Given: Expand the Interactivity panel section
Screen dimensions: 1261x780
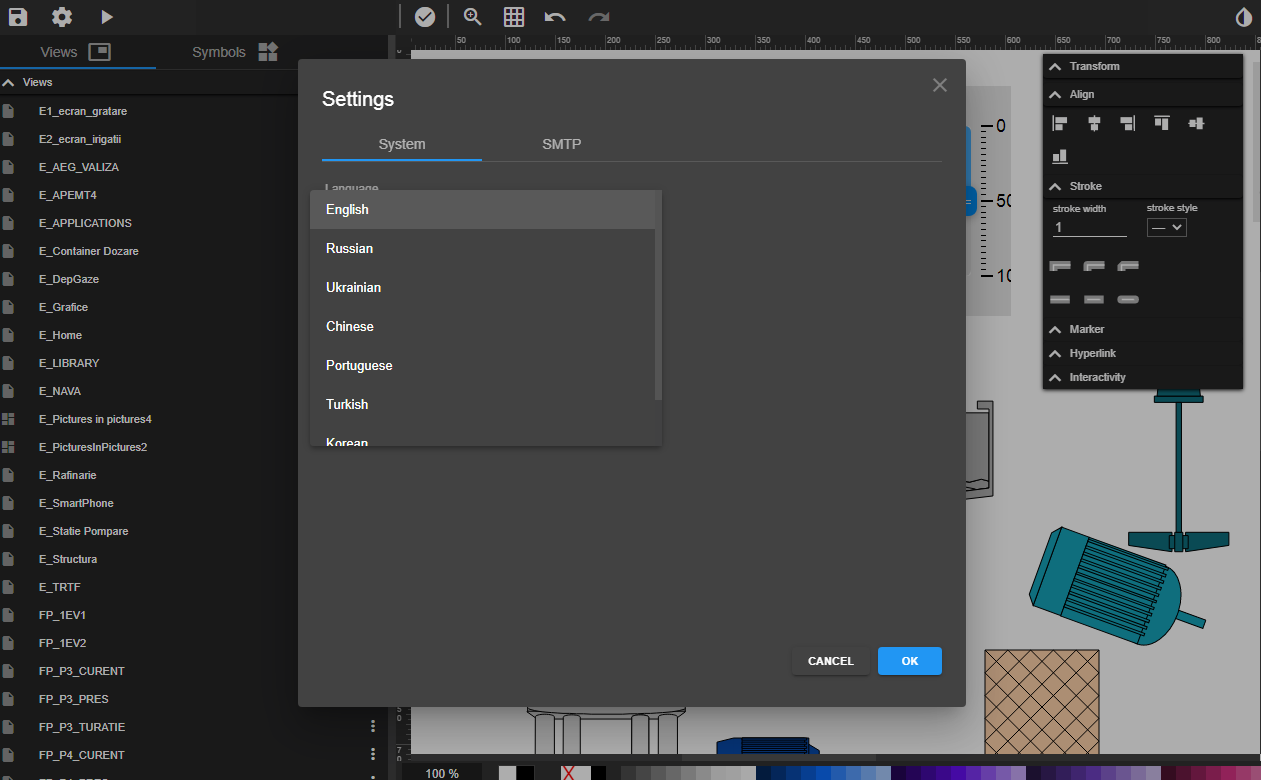Looking at the screenshot, I should tap(1097, 377).
